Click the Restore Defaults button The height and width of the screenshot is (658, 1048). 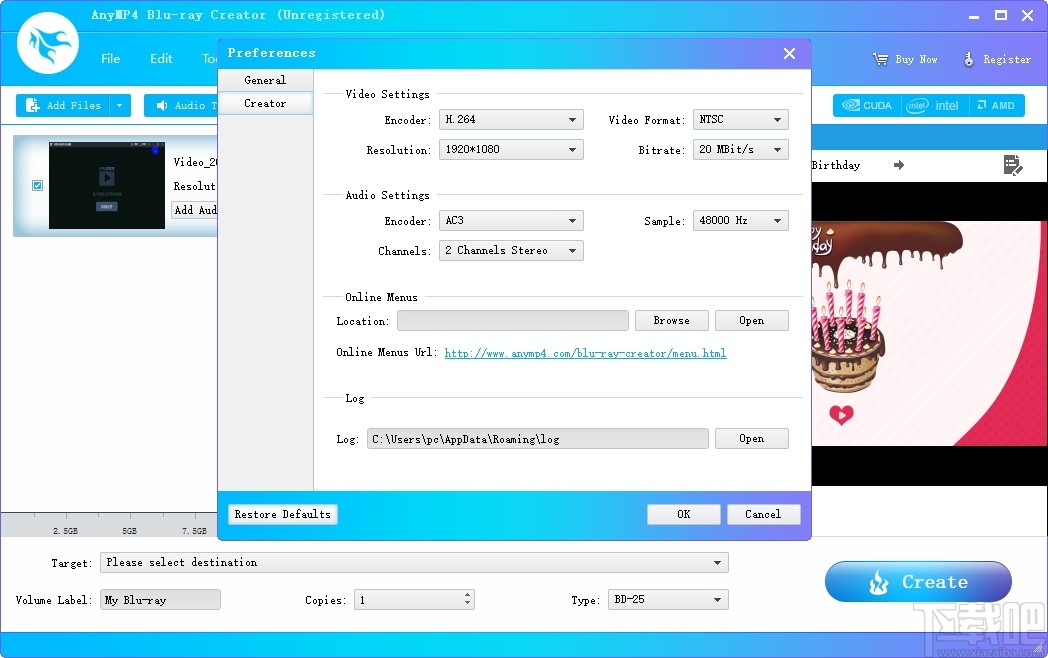(282, 514)
